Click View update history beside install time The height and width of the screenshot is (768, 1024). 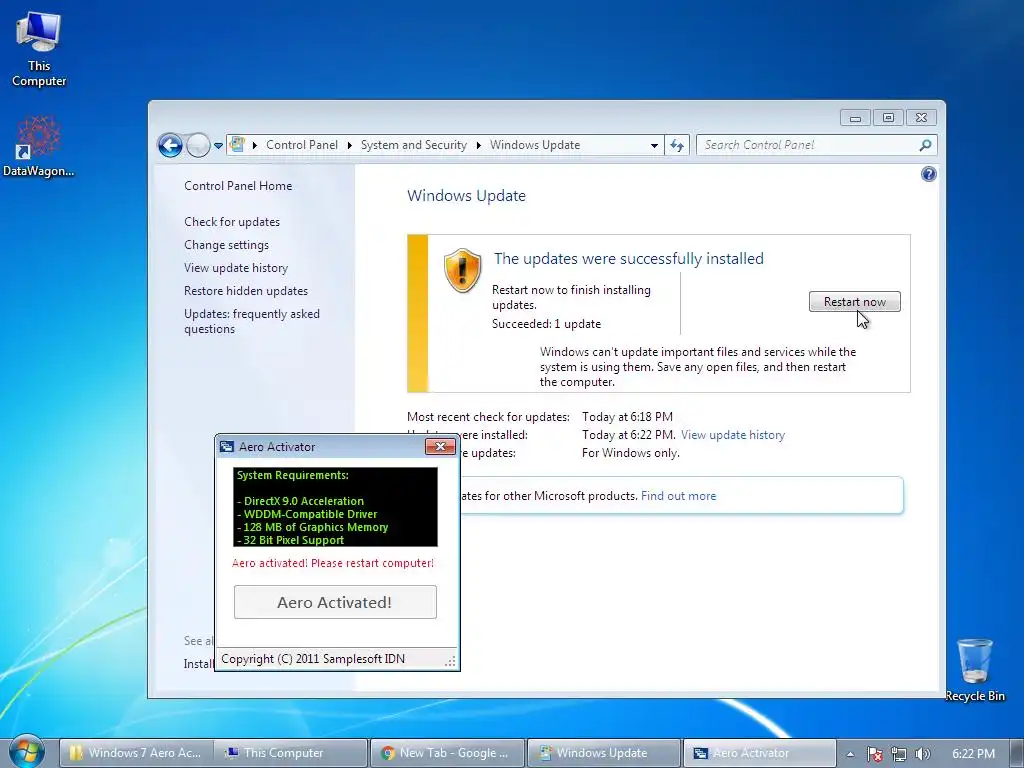coord(733,435)
